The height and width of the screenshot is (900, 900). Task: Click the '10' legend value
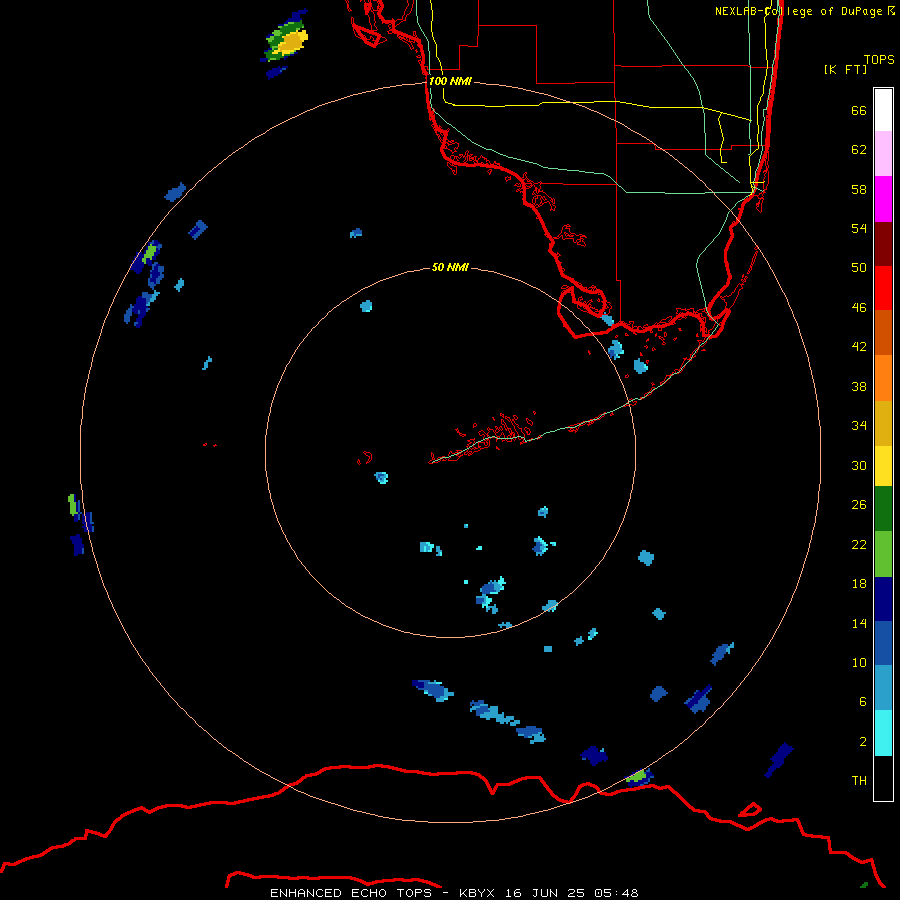[x=859, y=662]
